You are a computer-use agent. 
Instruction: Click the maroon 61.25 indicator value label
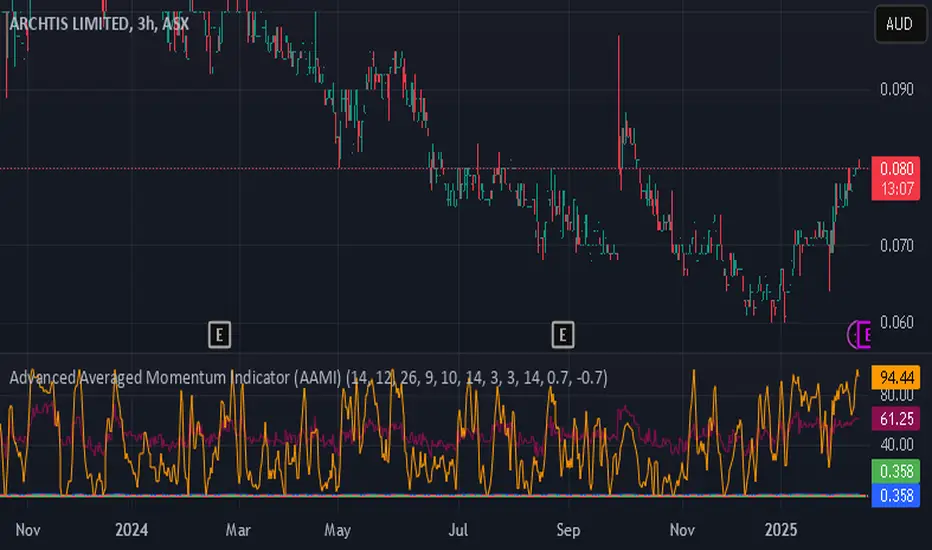coord(896,419)
